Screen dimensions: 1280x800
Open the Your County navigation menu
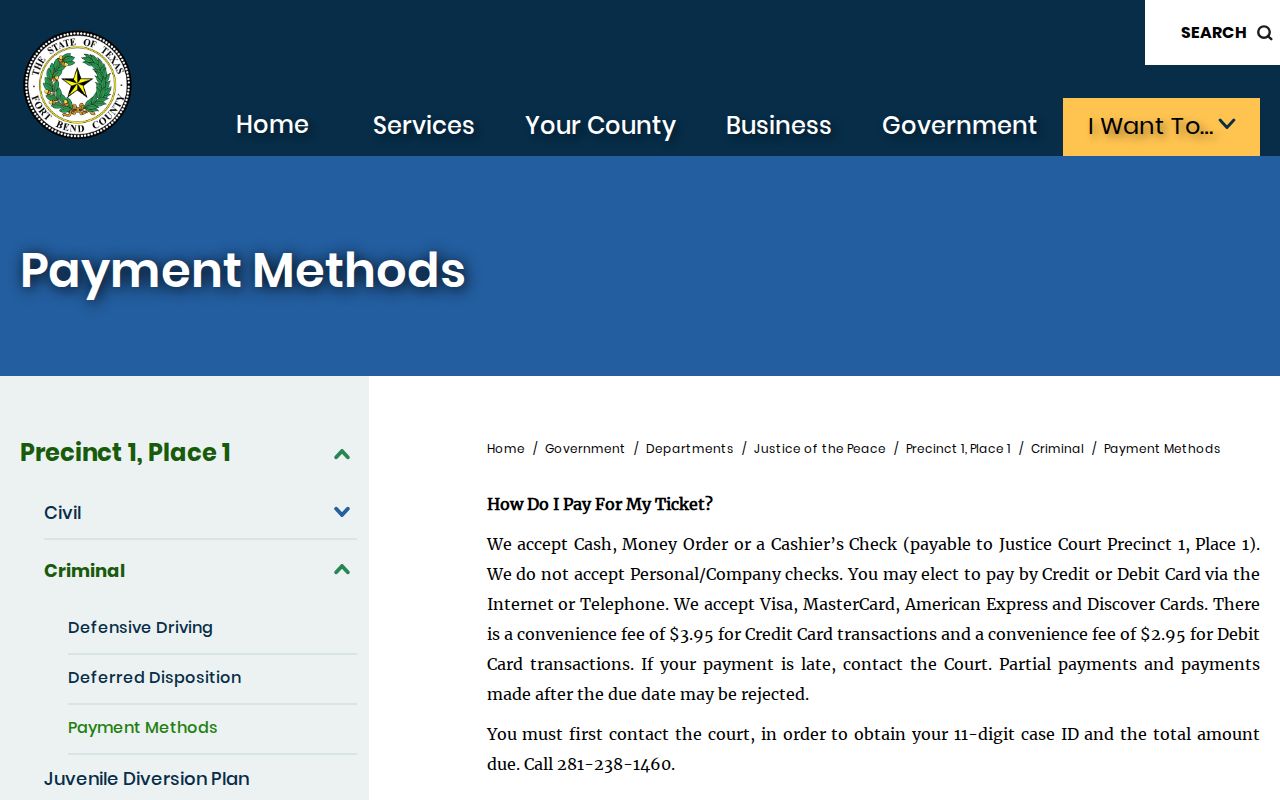[x=600, y=125]
